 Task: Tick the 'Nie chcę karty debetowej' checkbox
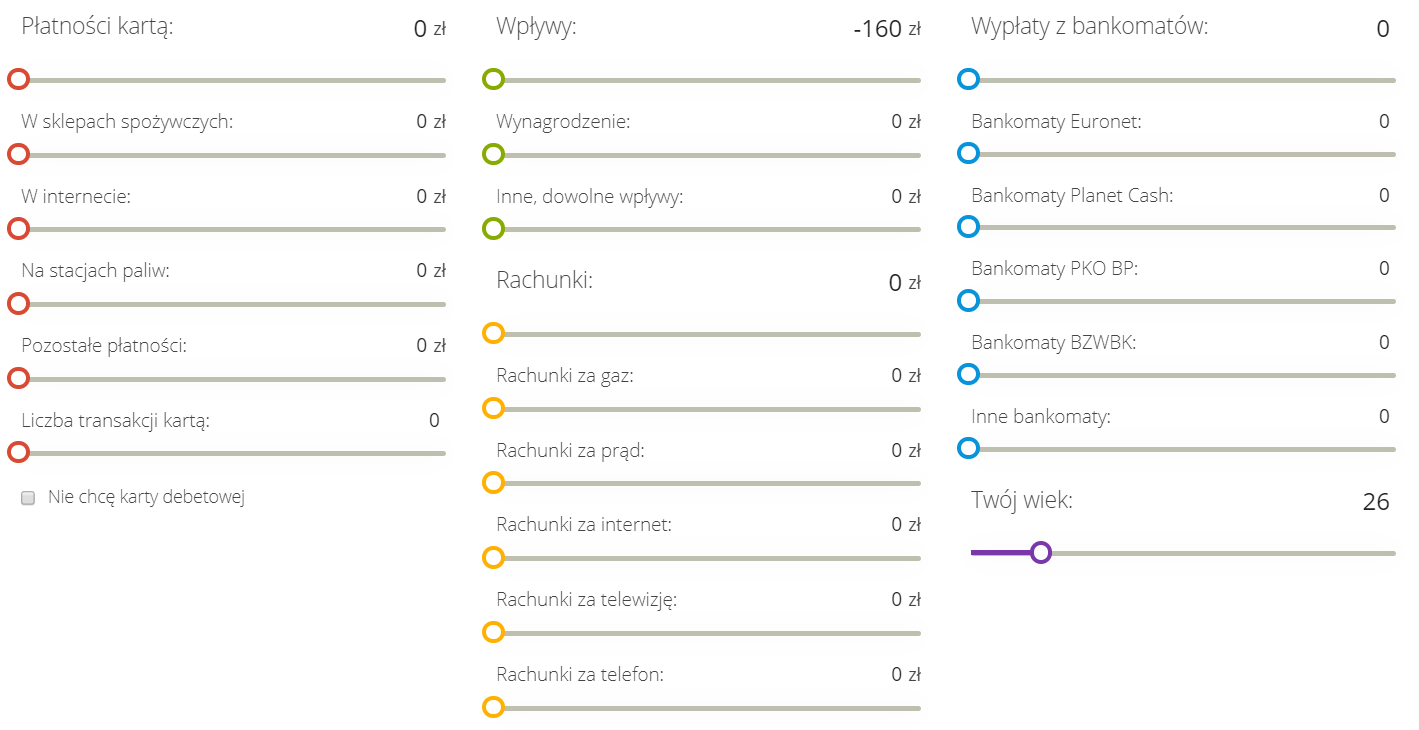point(28,498)
